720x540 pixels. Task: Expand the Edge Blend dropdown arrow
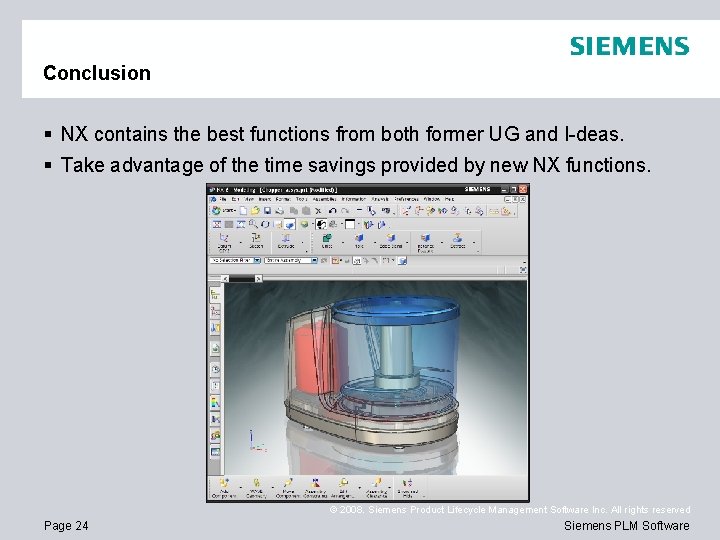pos(407,242)
